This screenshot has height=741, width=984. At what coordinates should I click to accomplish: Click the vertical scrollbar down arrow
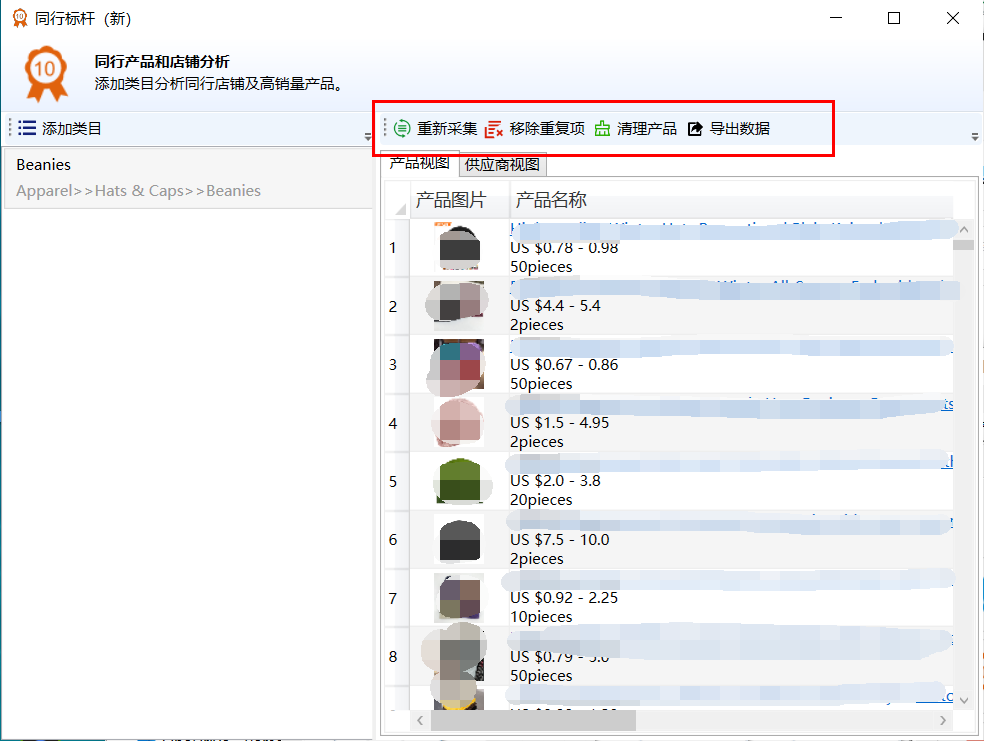[963, 699]
